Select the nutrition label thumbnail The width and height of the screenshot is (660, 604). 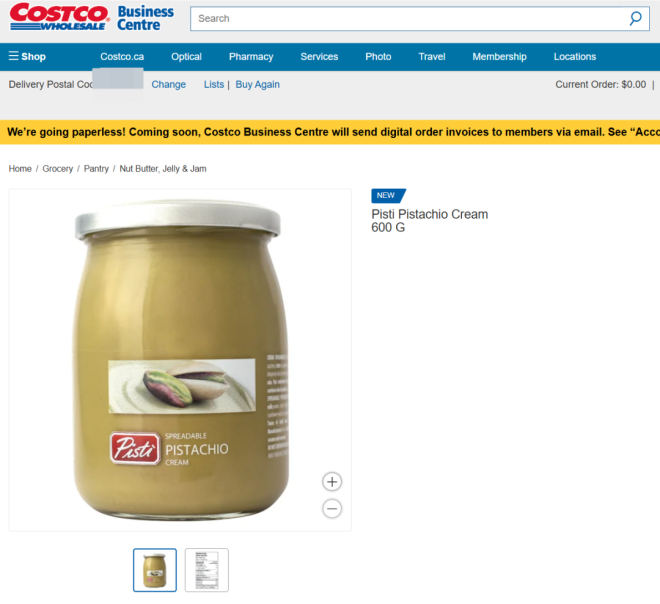point(207,570)
